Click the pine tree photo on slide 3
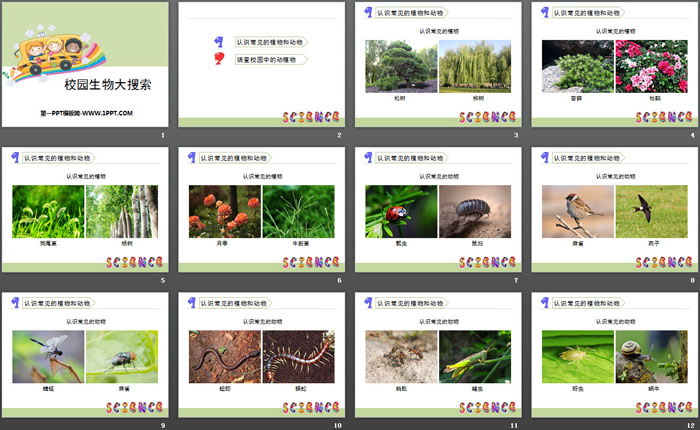 point(401,67)
